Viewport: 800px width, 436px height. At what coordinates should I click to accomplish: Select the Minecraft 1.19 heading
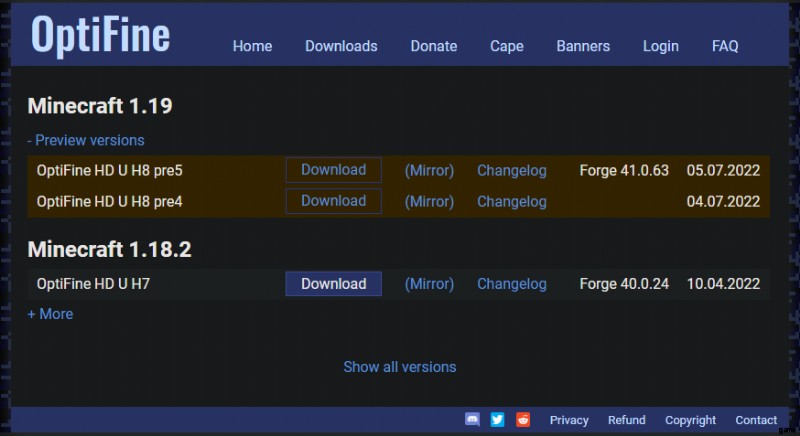[100, 106]
